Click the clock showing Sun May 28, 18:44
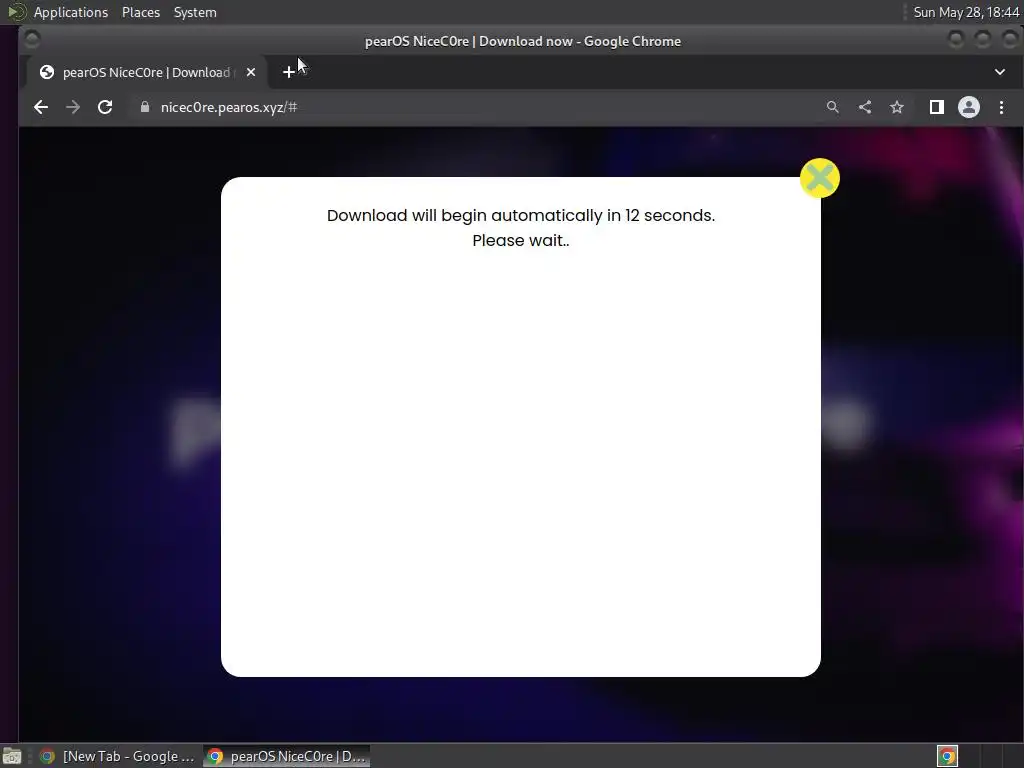Image resolution: width=1024 pixels, height=768 pixels. coord(966,12)
